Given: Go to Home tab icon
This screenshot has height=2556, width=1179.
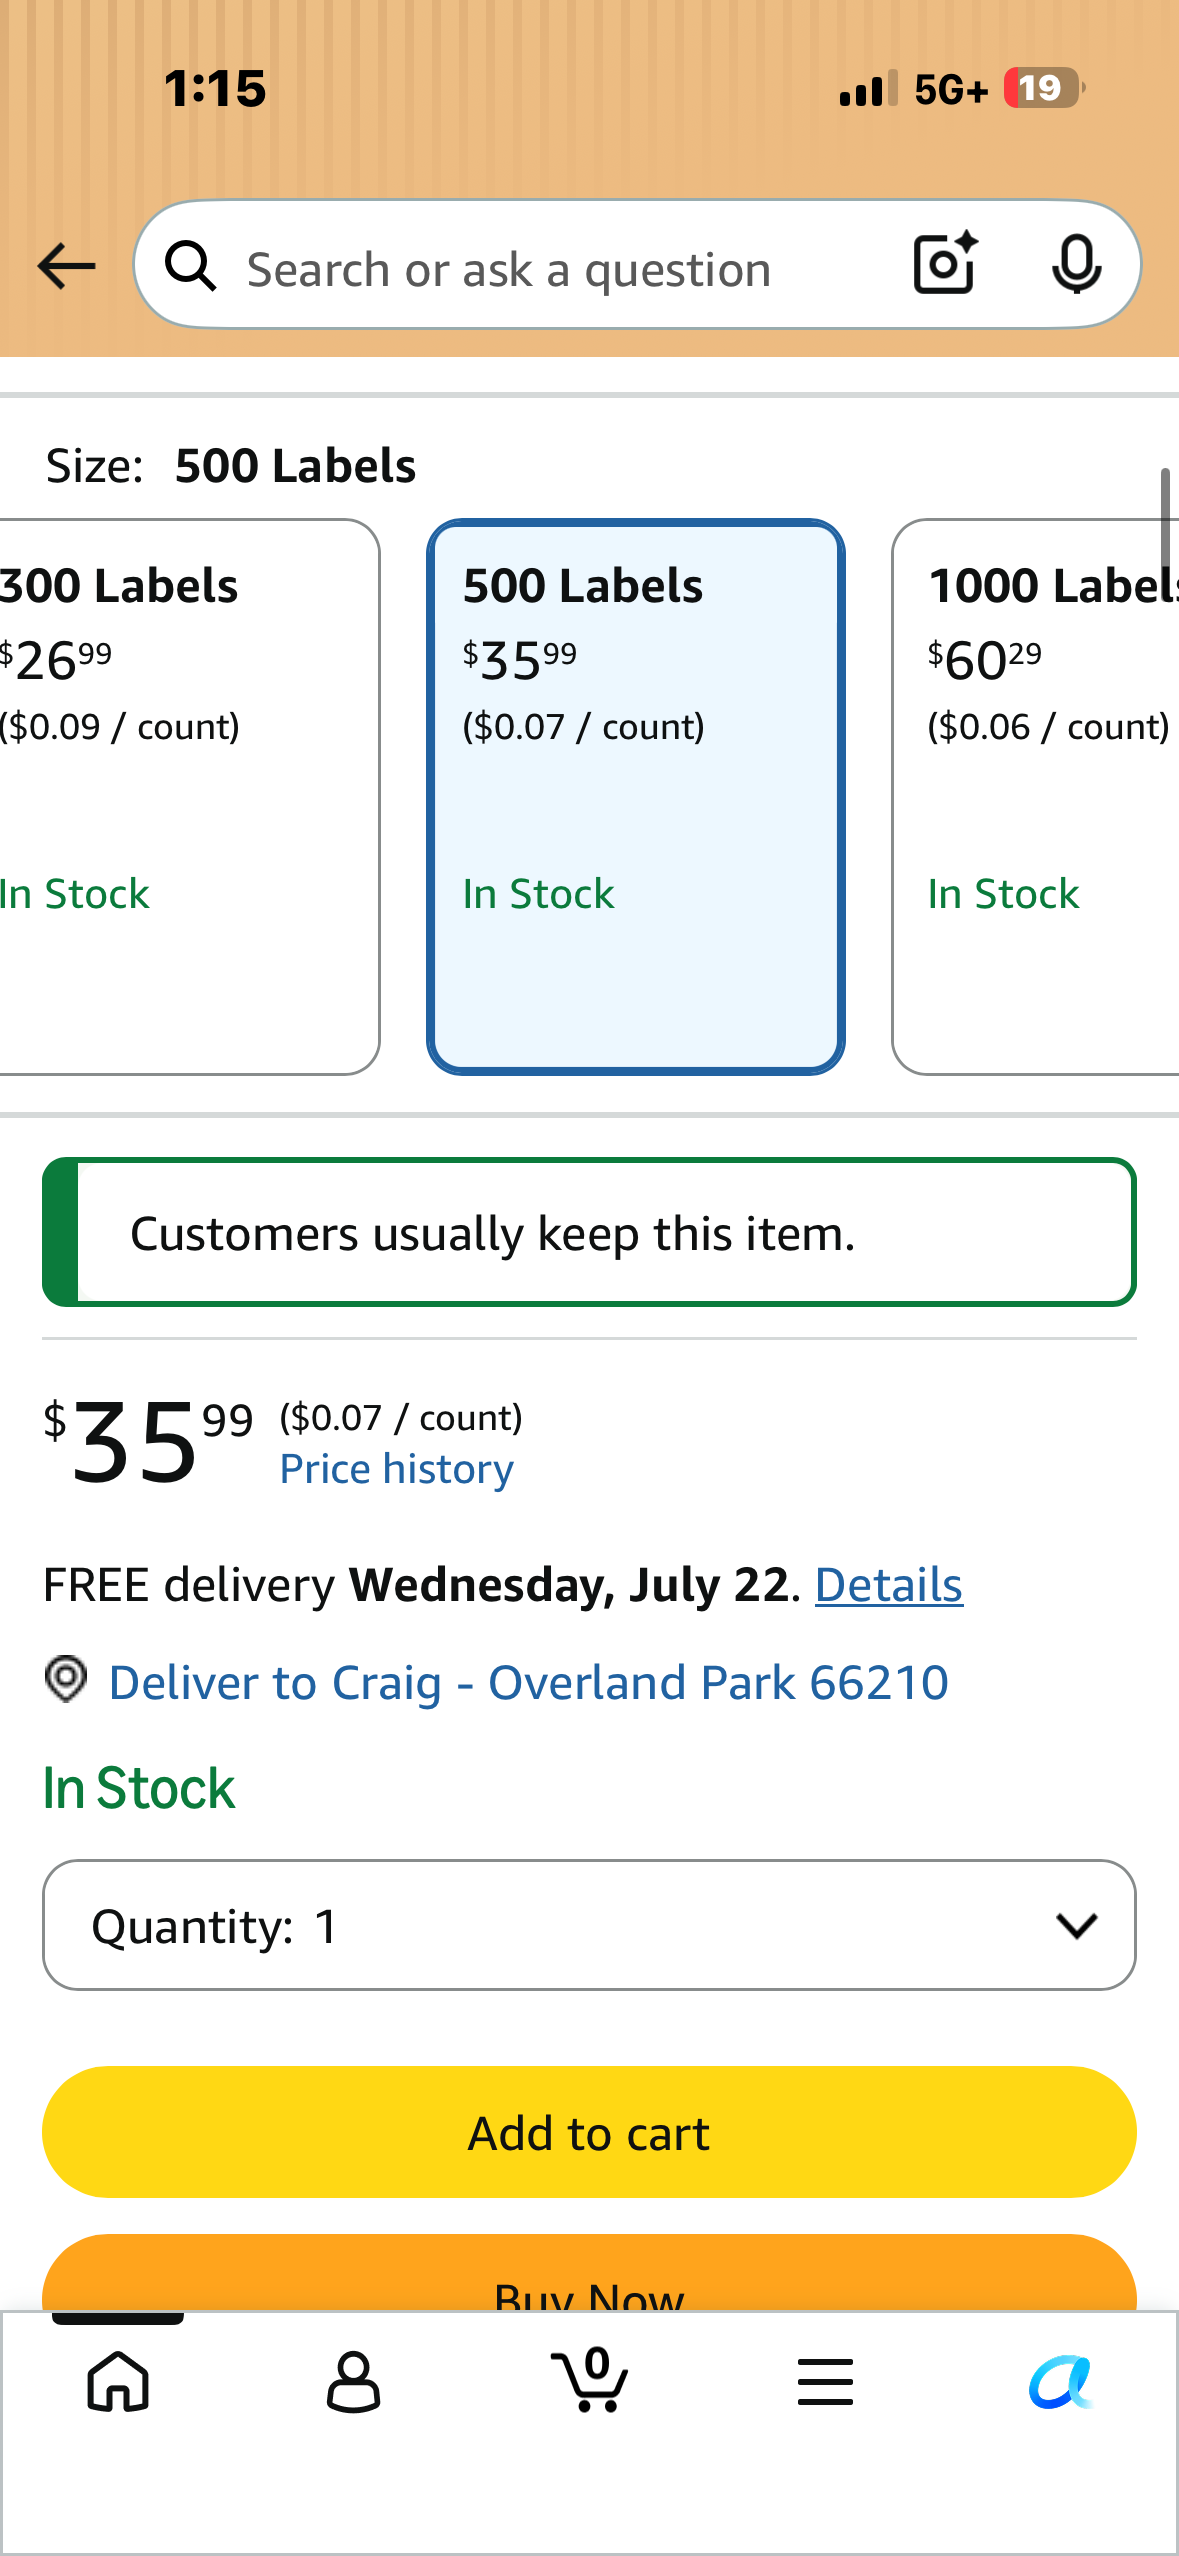Looking at the screenshot, I should (x=118, y=2381).
